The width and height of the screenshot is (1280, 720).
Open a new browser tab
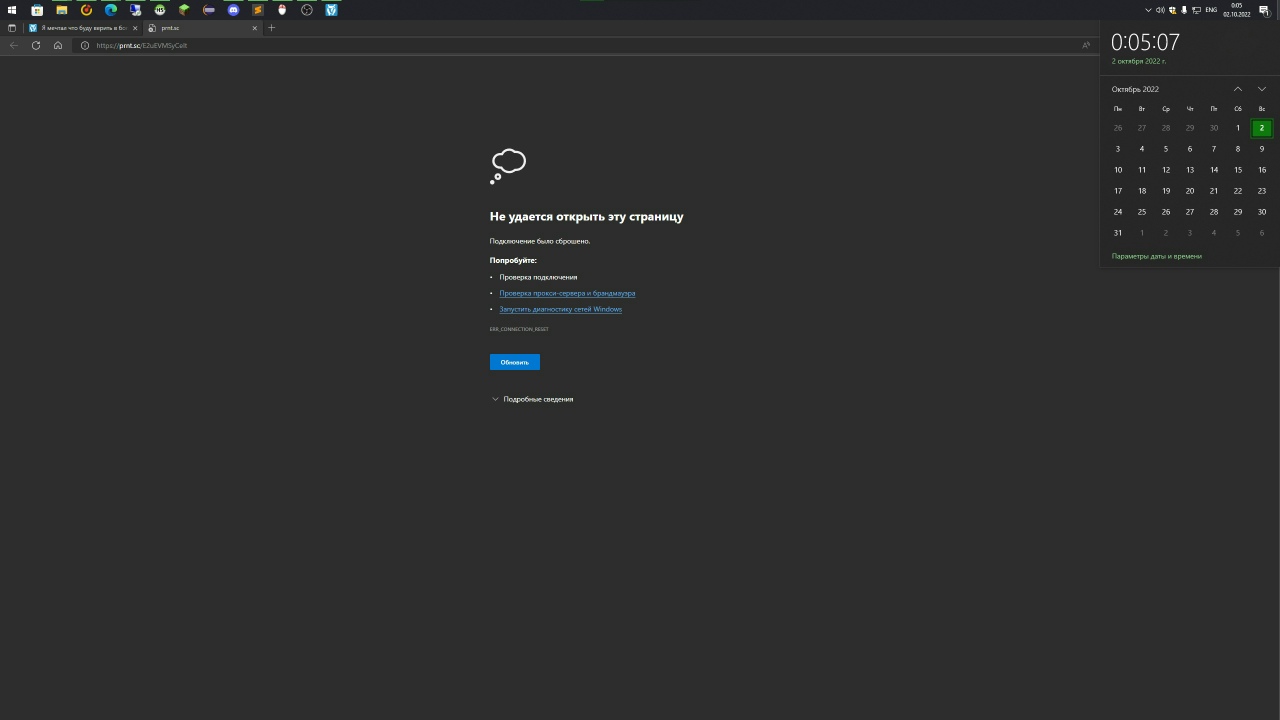pos(271,28)
